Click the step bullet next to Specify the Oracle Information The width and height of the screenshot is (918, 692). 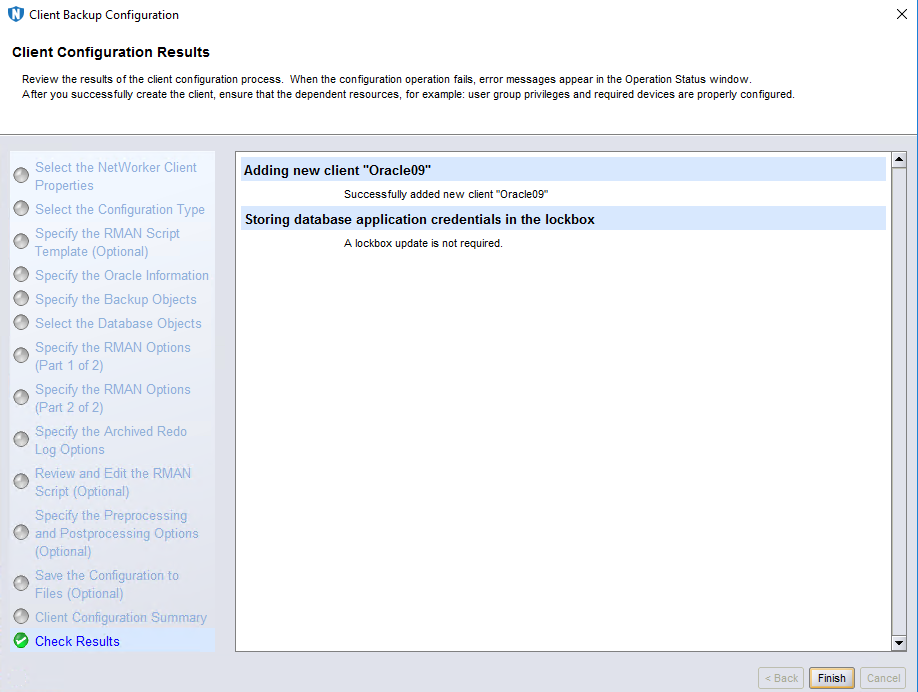click(x=21, y=275)
